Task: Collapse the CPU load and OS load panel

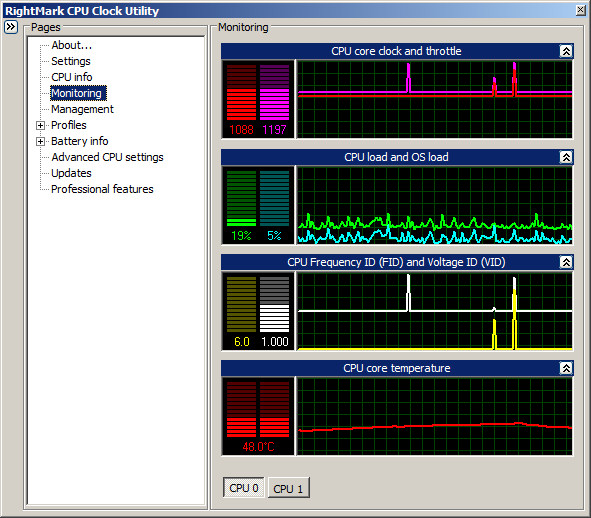Action: click(x=566, y=157)
